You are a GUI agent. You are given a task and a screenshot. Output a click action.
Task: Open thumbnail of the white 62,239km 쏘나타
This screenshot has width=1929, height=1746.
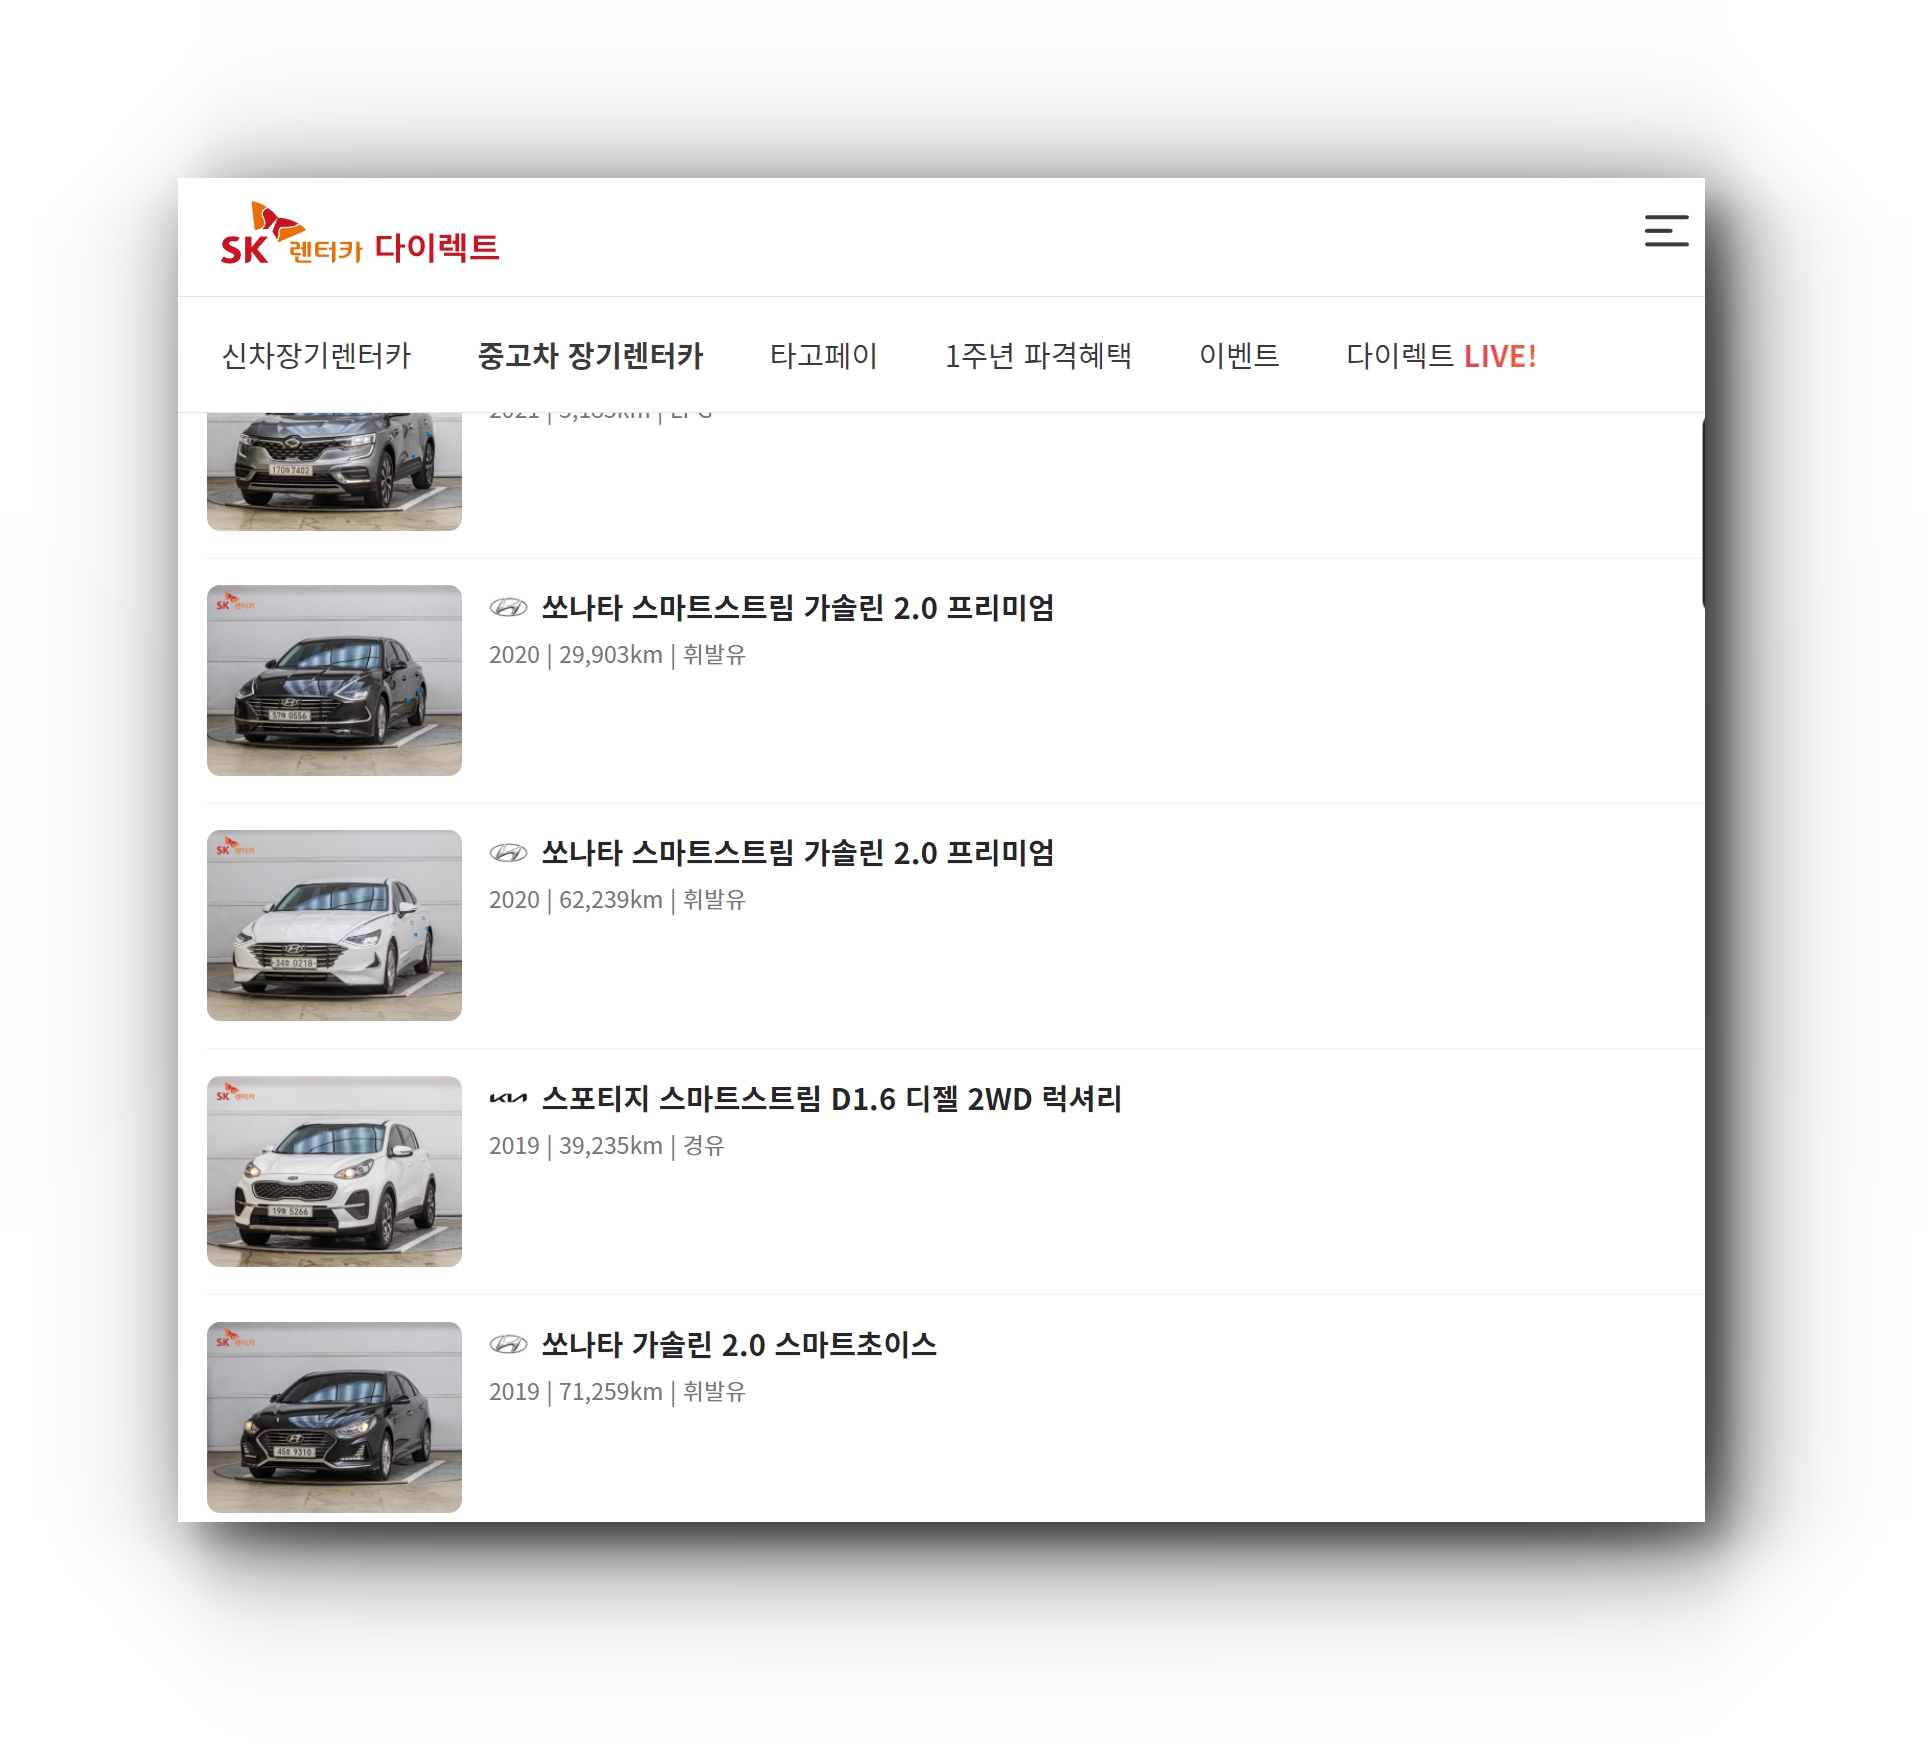click(x=334, y=925)
